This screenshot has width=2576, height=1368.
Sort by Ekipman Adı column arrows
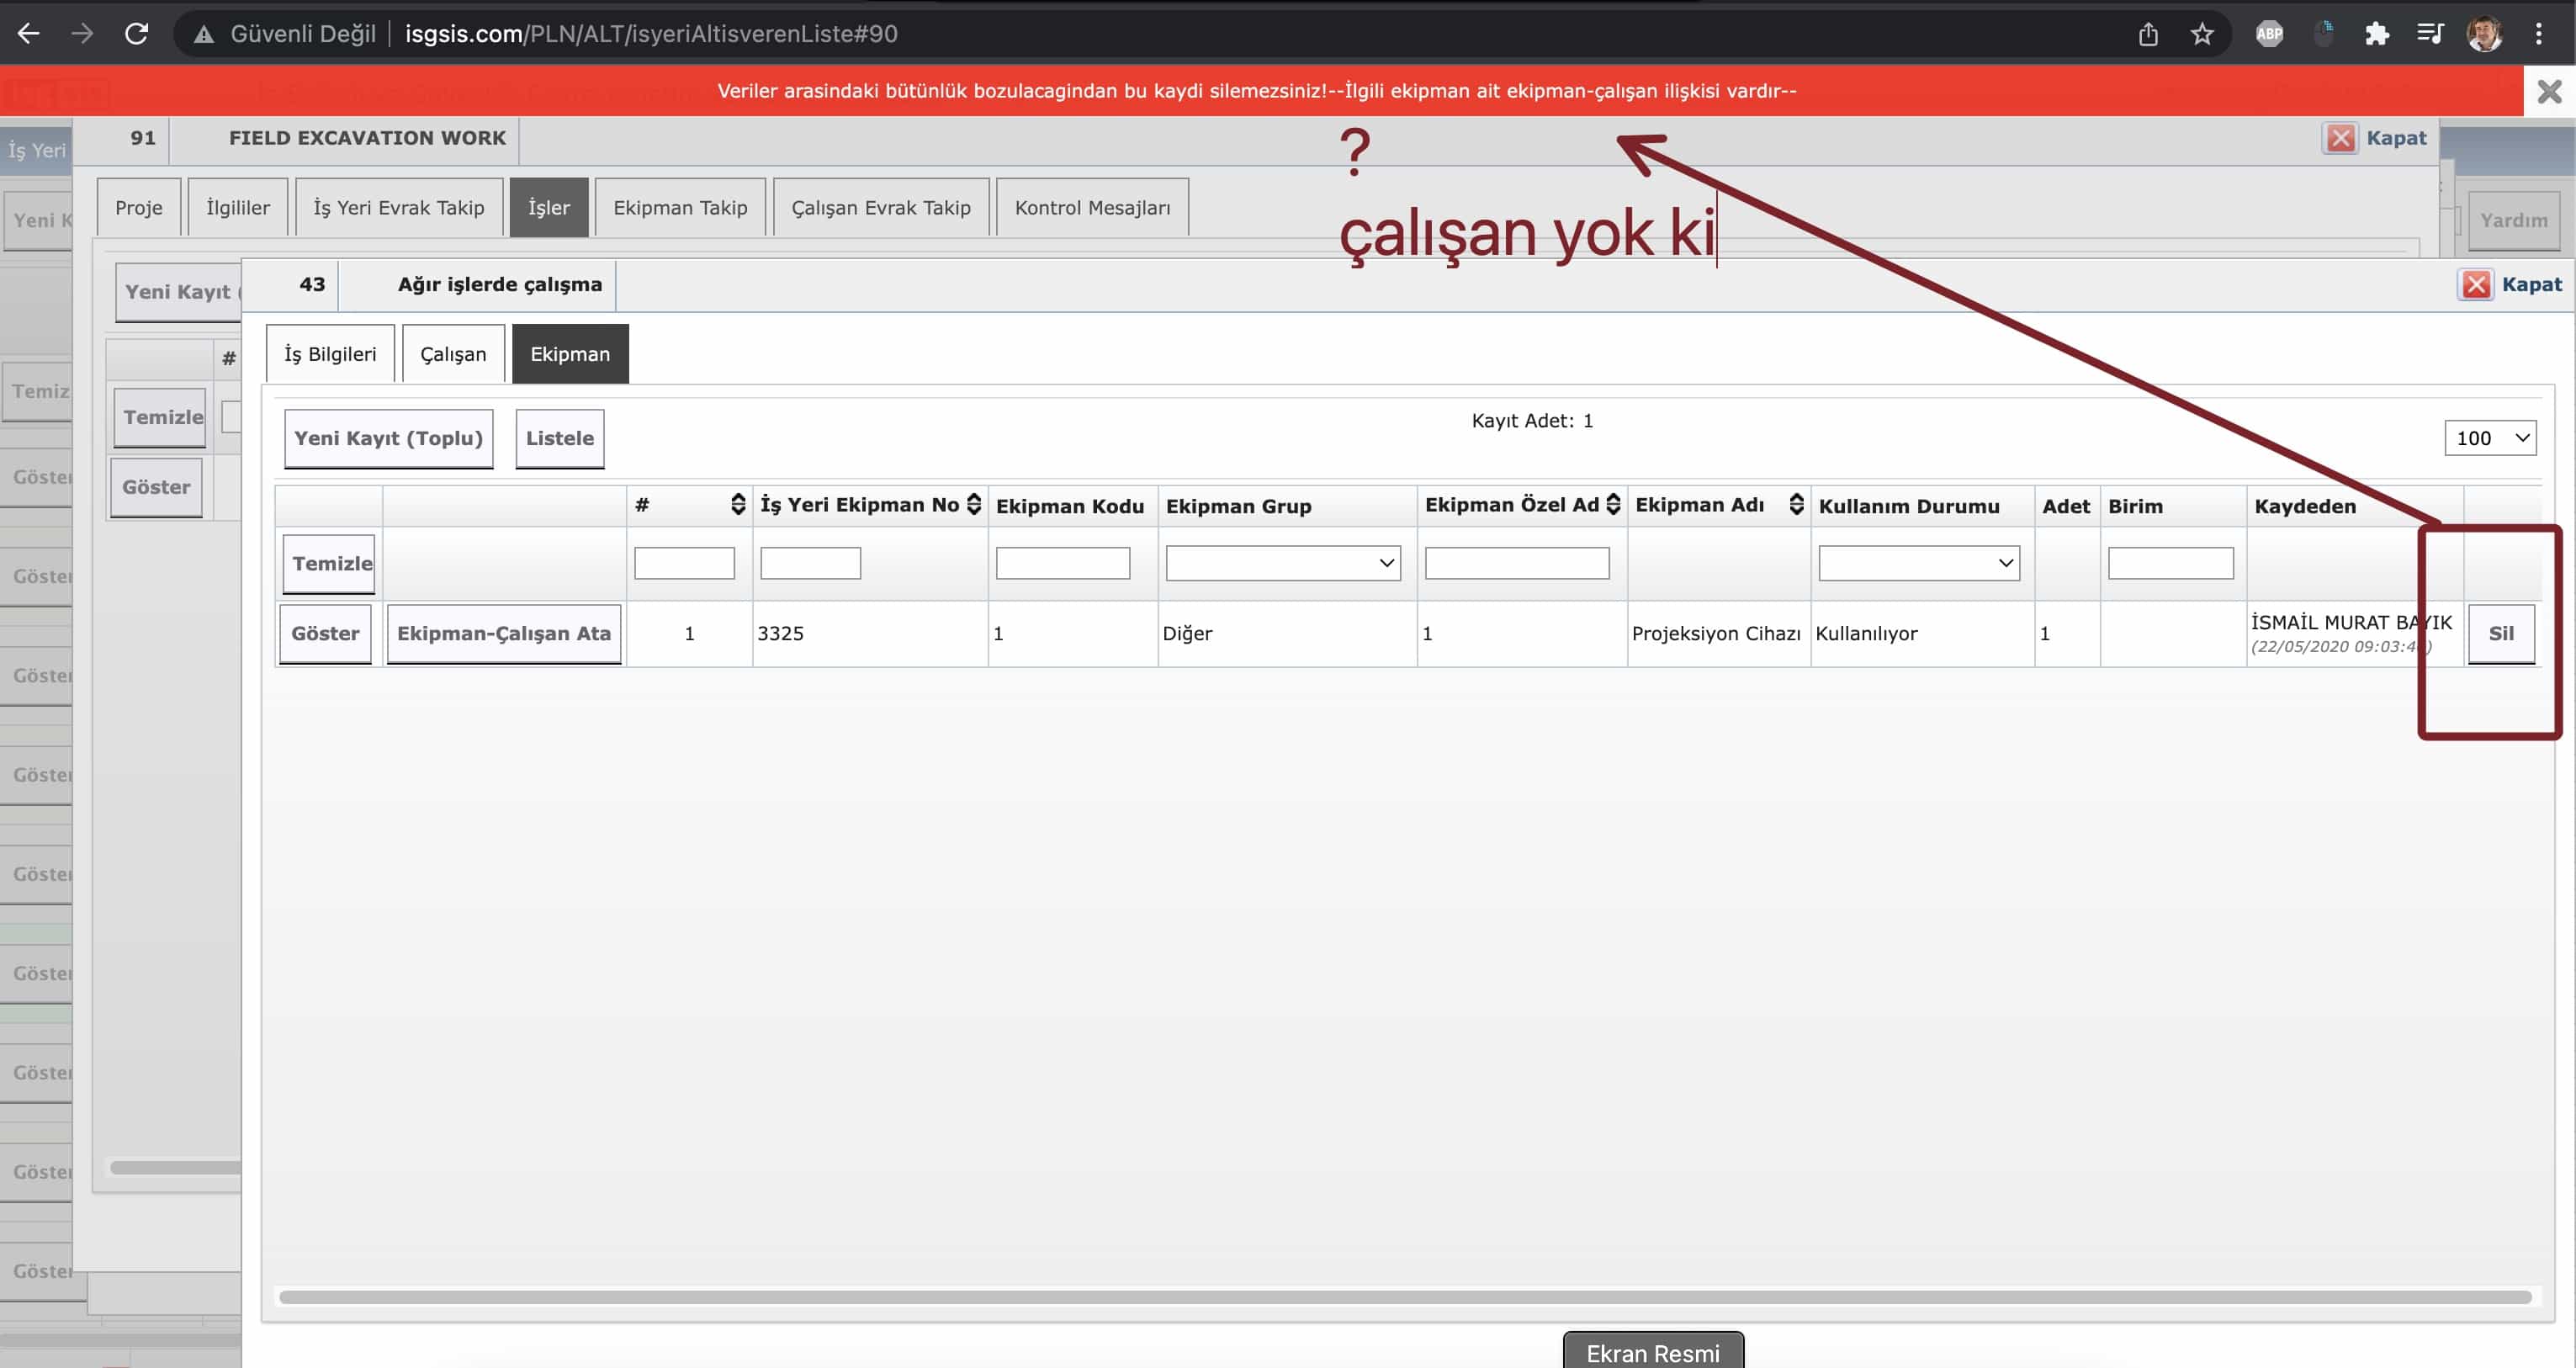point(1796,504)
